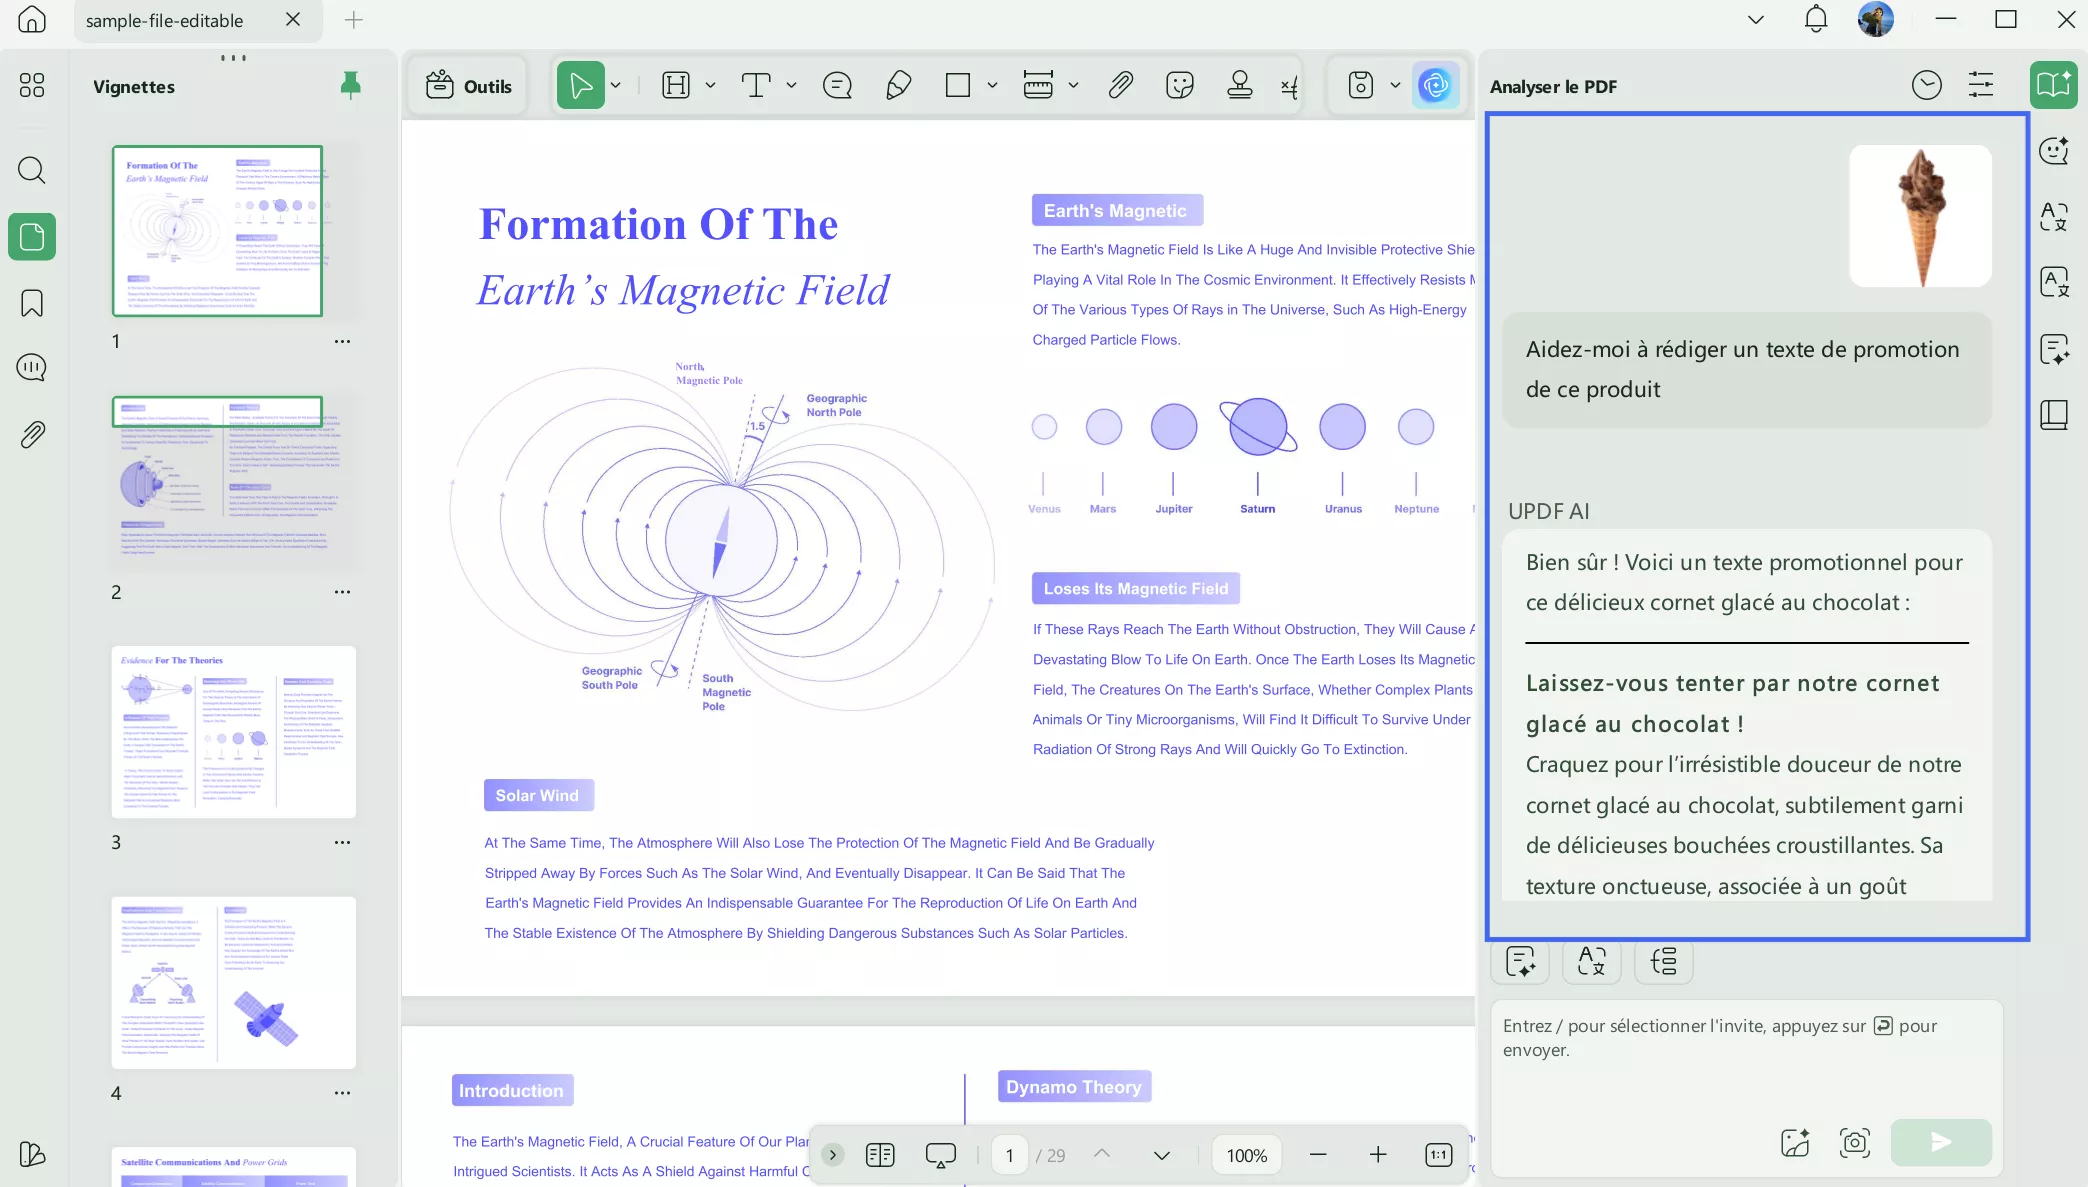Unpin the Vignettes panel
This screenshot has height=1187, width=2088.
(x=350, y=86)
